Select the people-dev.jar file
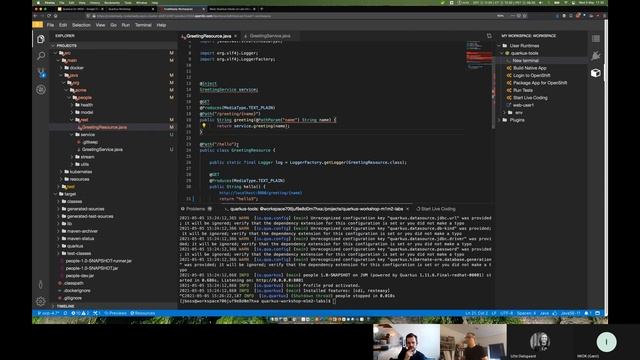Image resolution: width=640 pixels, height=360 pixels. 80,276
